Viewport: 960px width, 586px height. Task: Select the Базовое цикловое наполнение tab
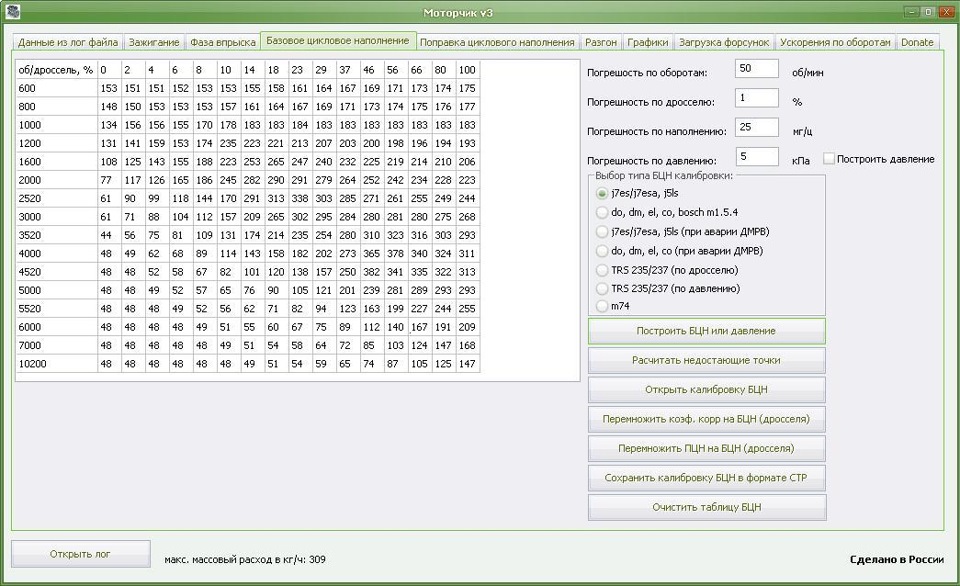tap(338, 40)
